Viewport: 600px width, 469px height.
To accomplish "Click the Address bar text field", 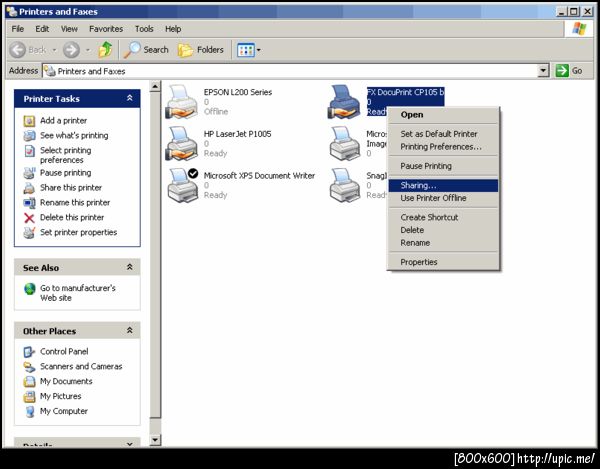I will click(291, 71).
